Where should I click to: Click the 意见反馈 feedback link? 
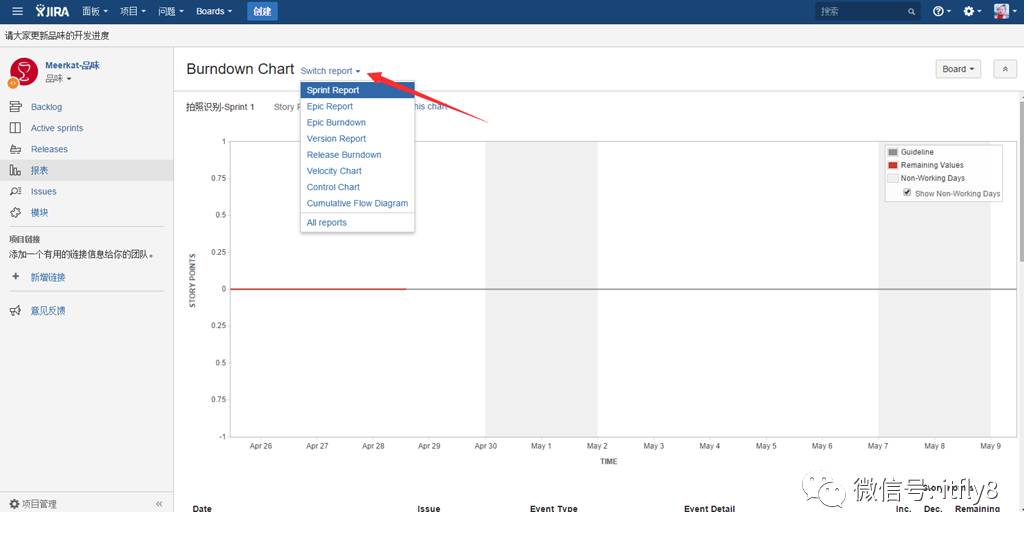[x=47, y=311]
